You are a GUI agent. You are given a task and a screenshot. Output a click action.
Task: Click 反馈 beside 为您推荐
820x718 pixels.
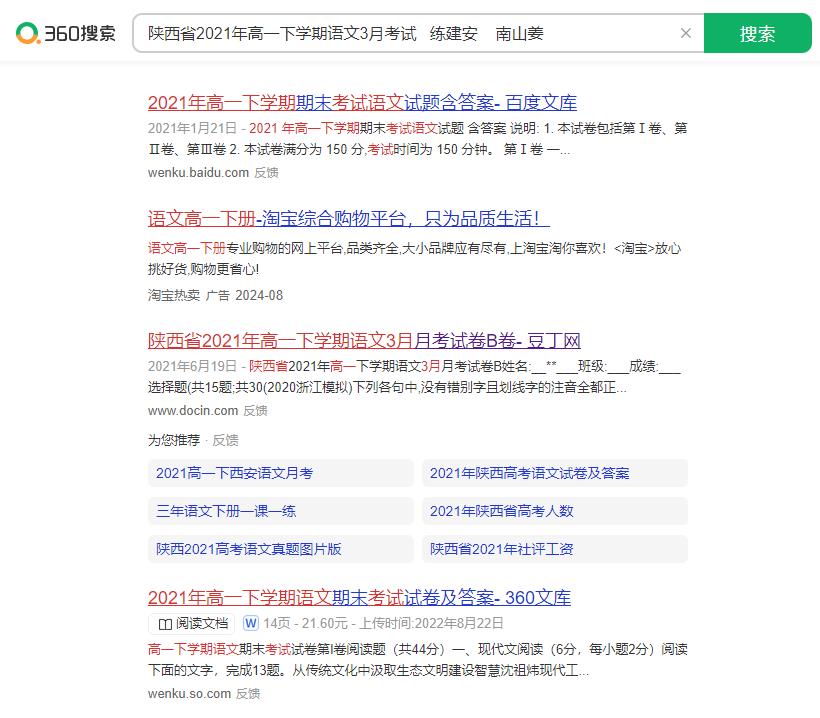click(x=225, y=440)
